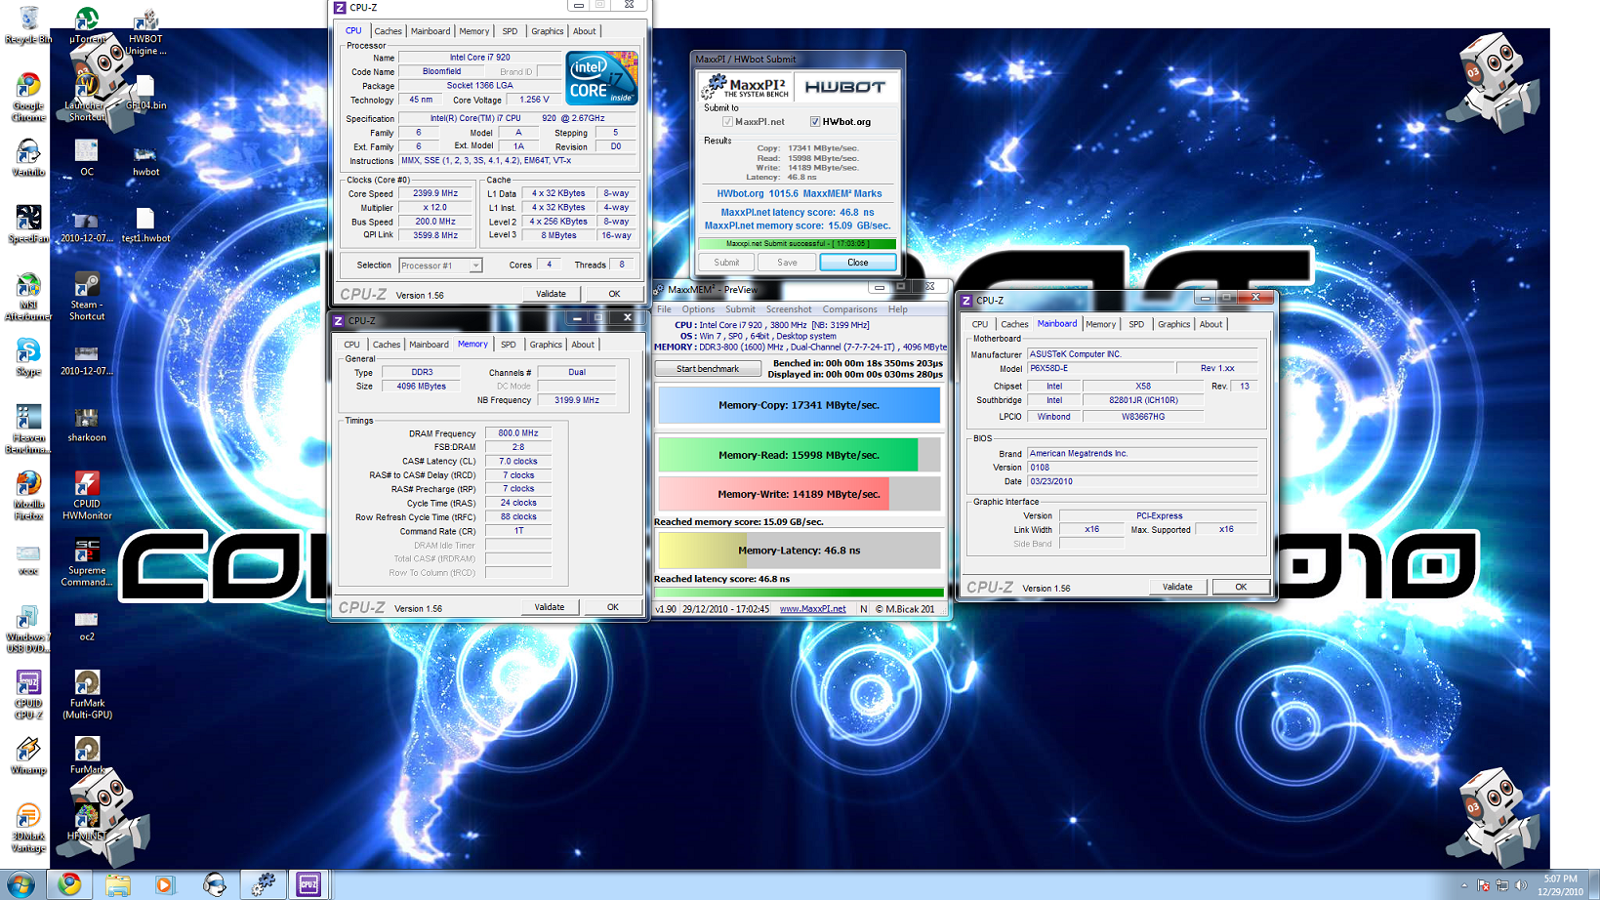Open the MaxxMEM Comparisons menu
This screenshot has width=1600, height=900.
(849, 309)
